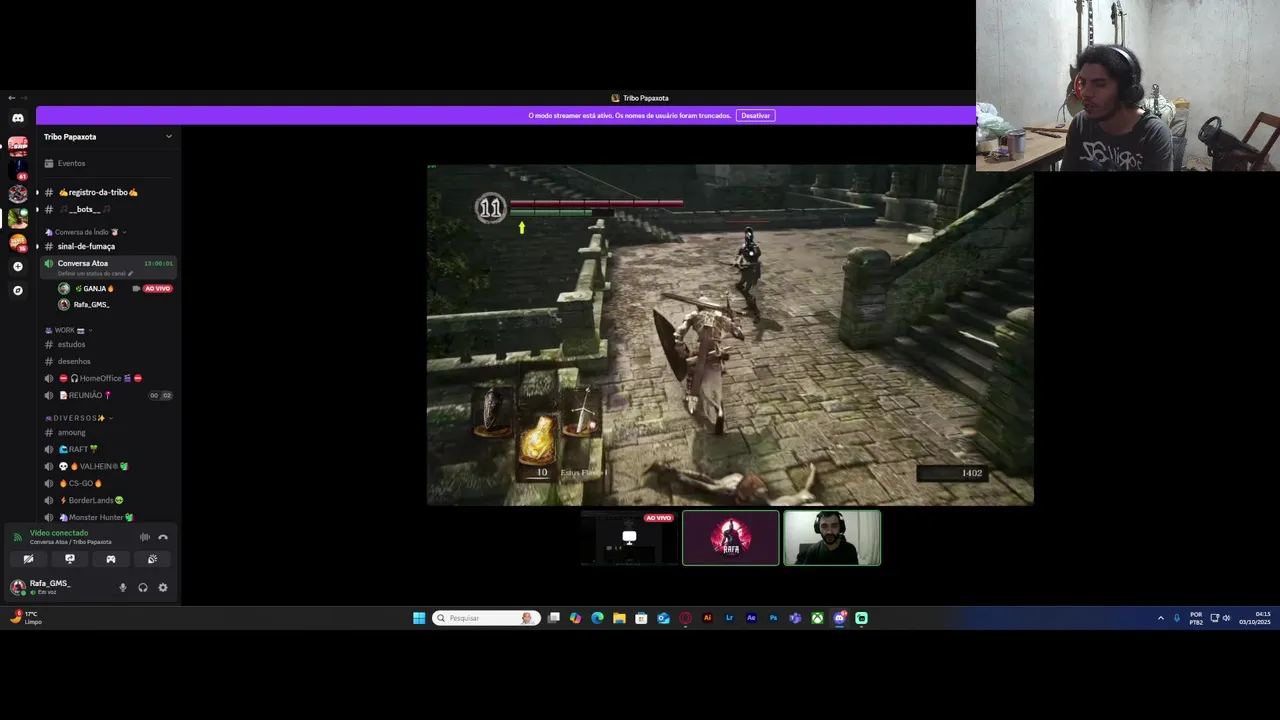Click Definir um status do canal

95,273
